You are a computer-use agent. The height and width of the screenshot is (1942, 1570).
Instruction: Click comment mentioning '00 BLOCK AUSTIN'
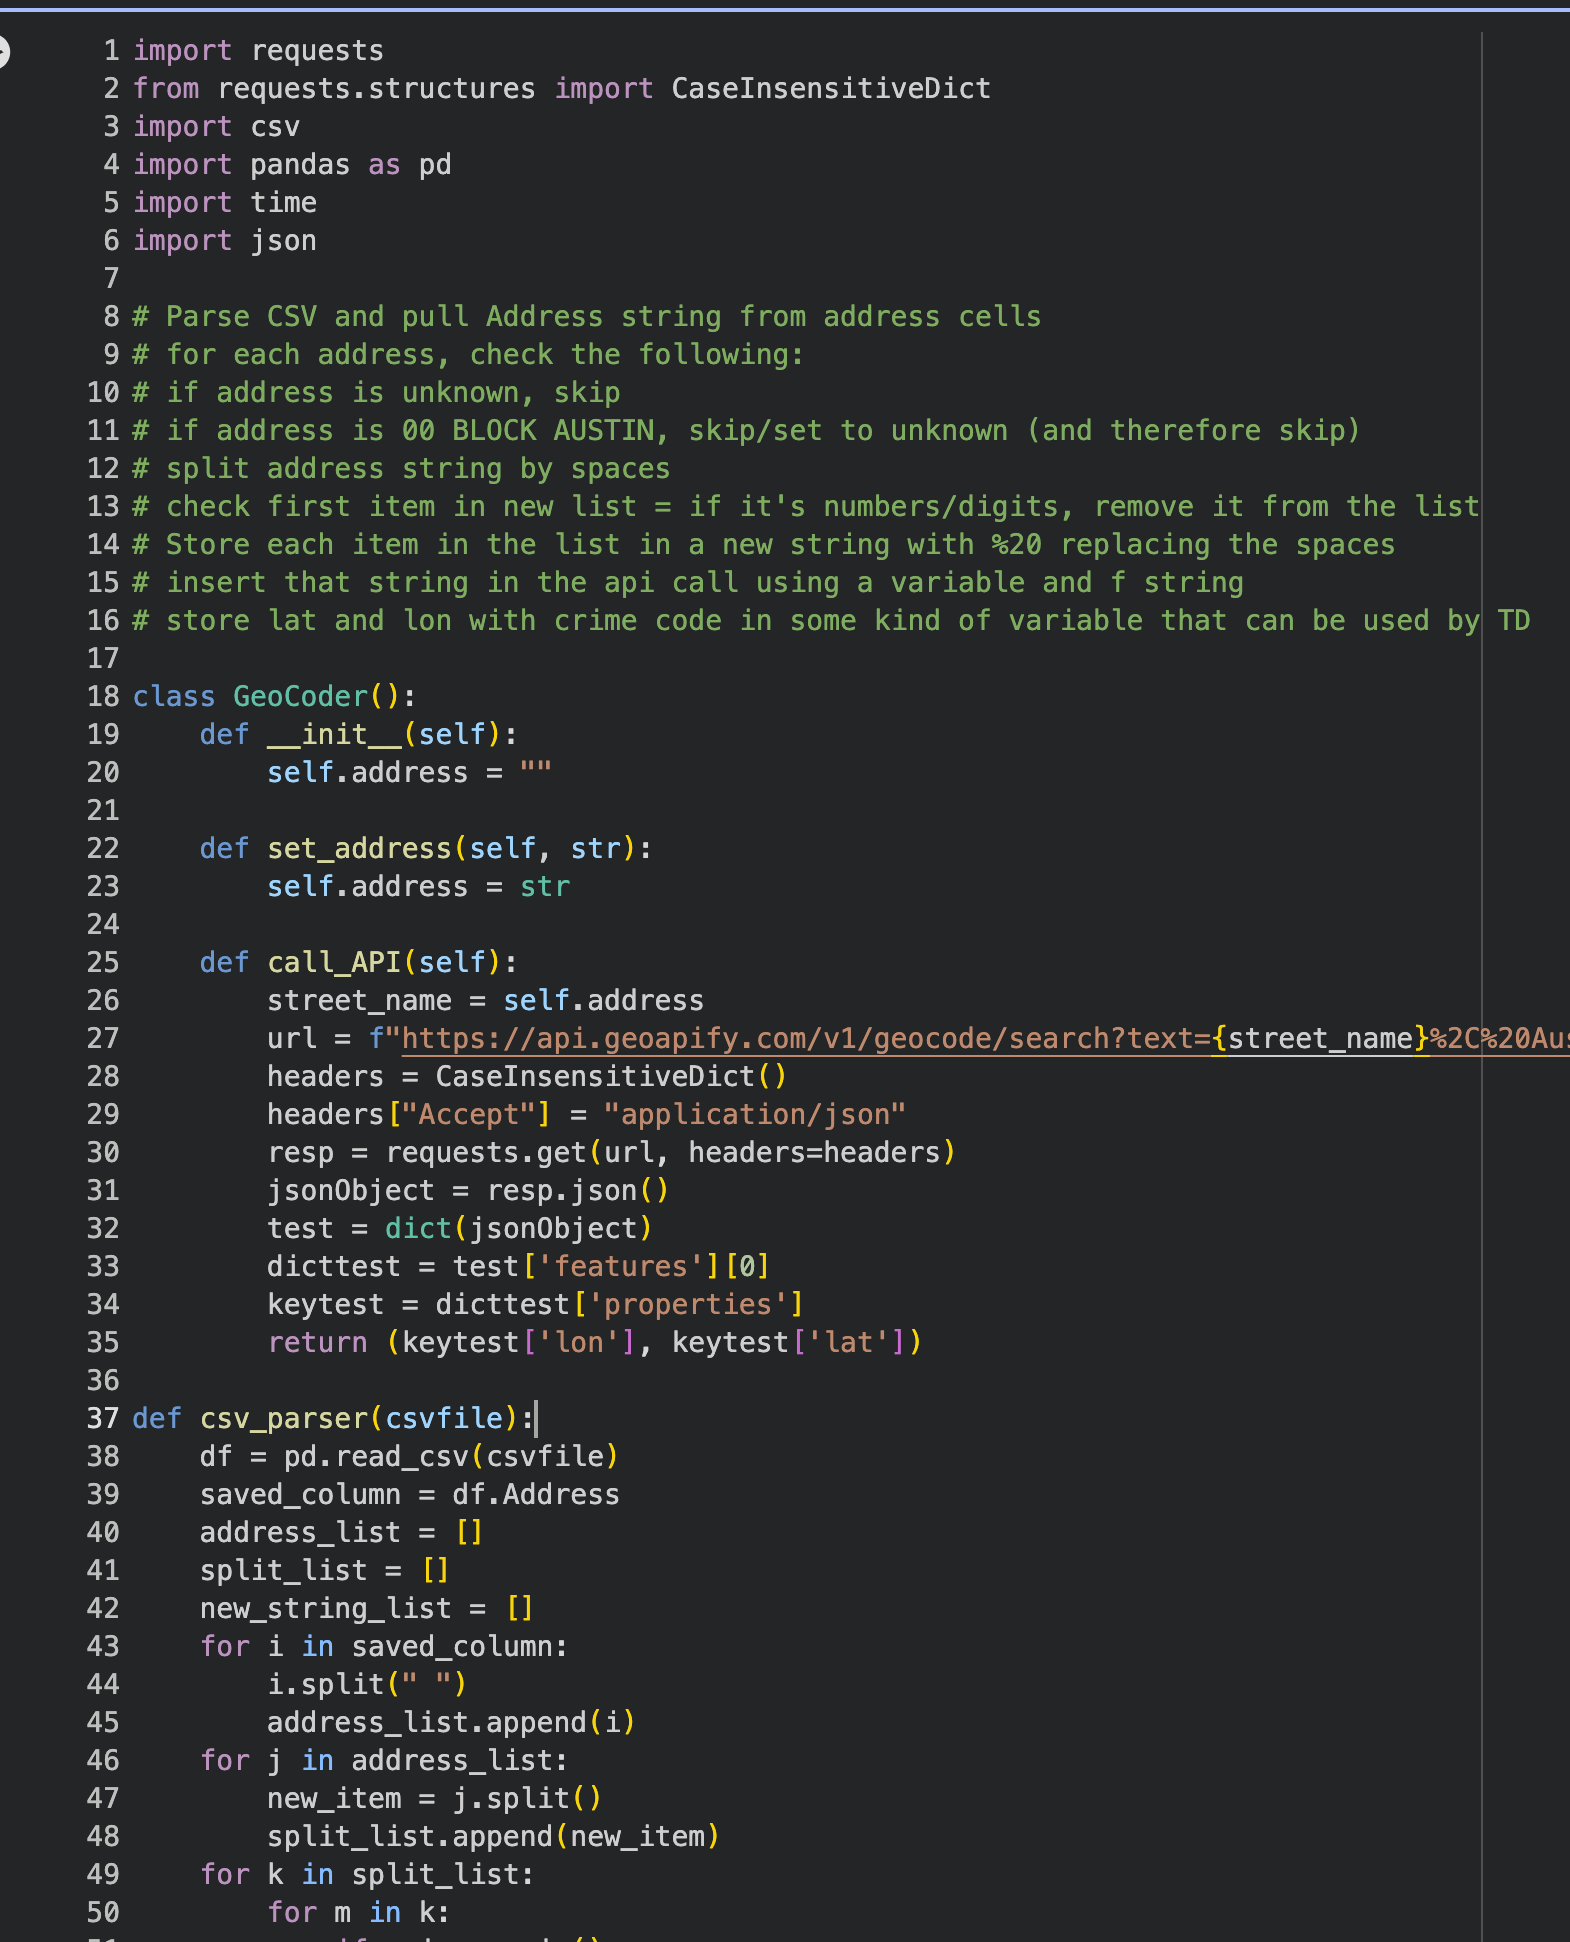pos(746,431)
